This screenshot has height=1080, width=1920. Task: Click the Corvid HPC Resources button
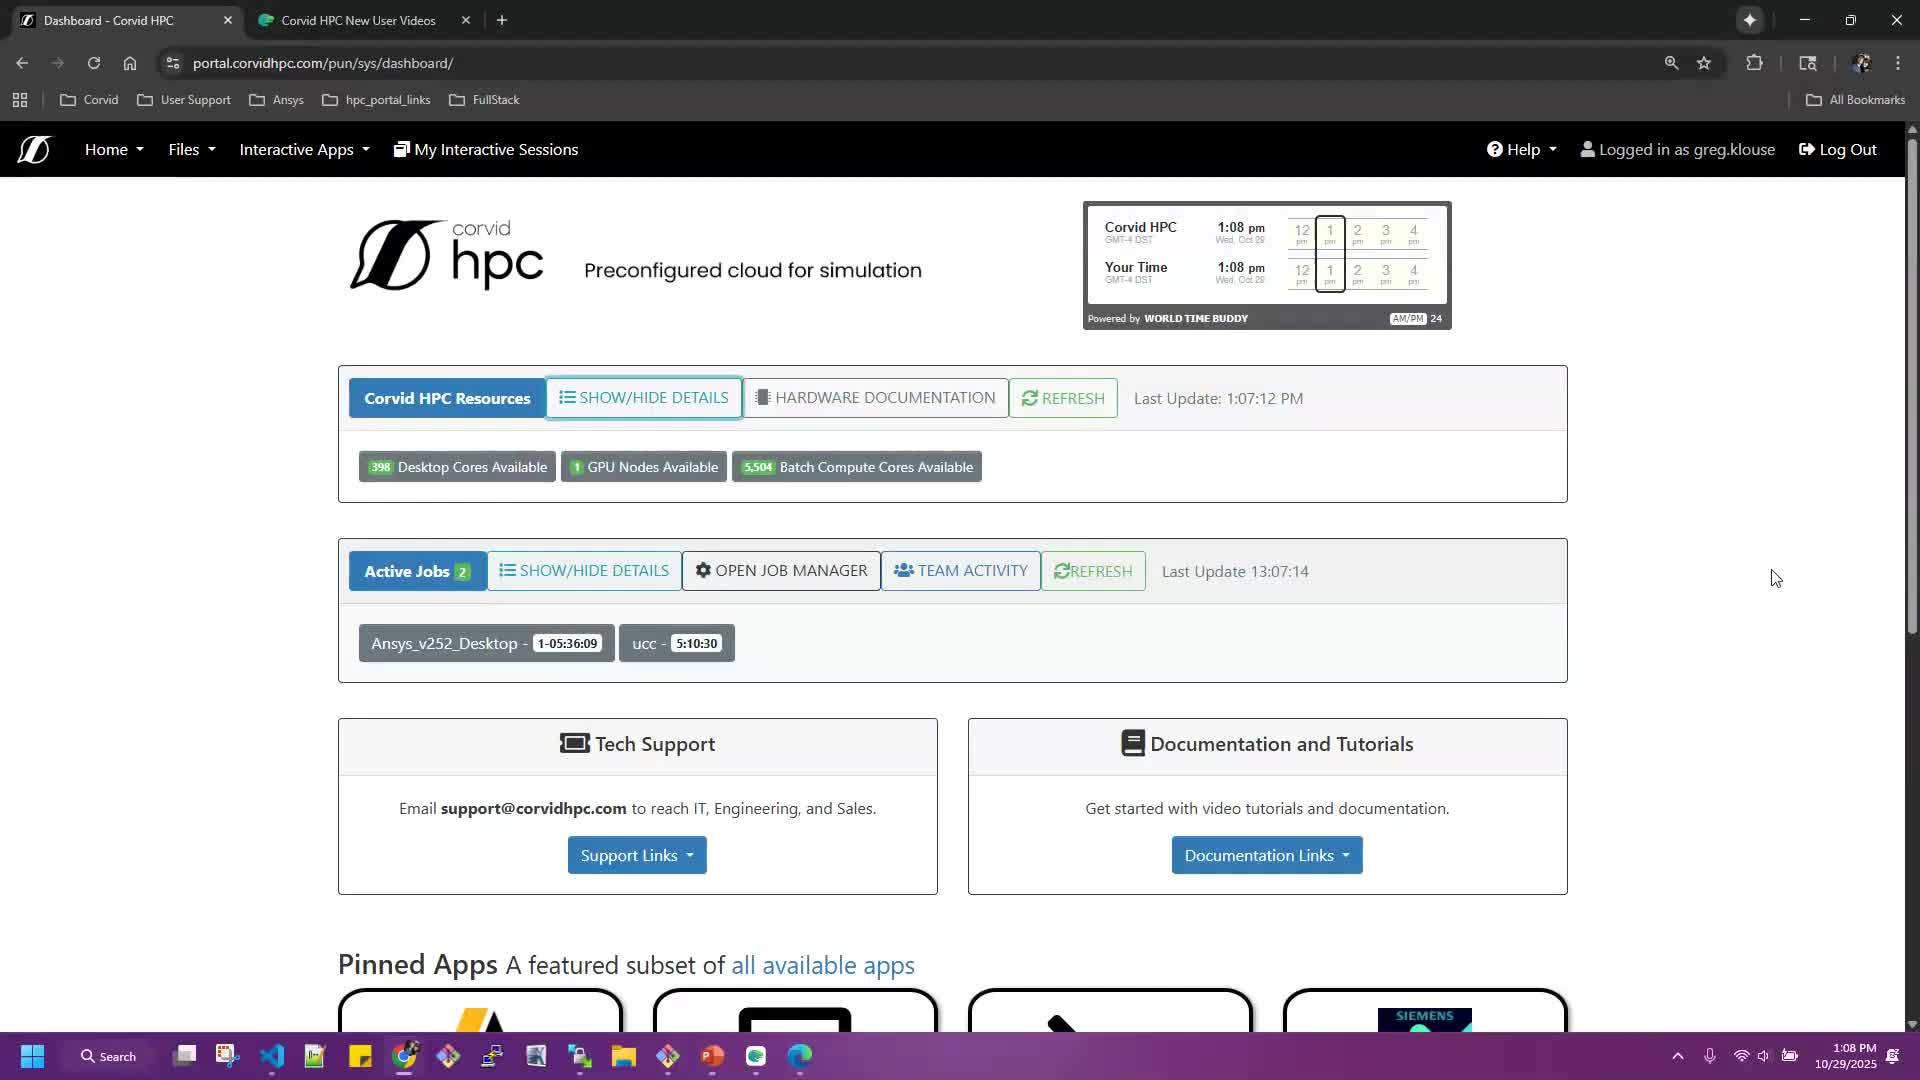(447, 398)
